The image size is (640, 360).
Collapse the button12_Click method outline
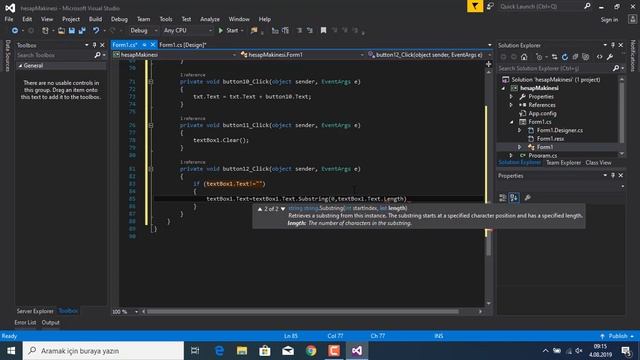point(151,169)
